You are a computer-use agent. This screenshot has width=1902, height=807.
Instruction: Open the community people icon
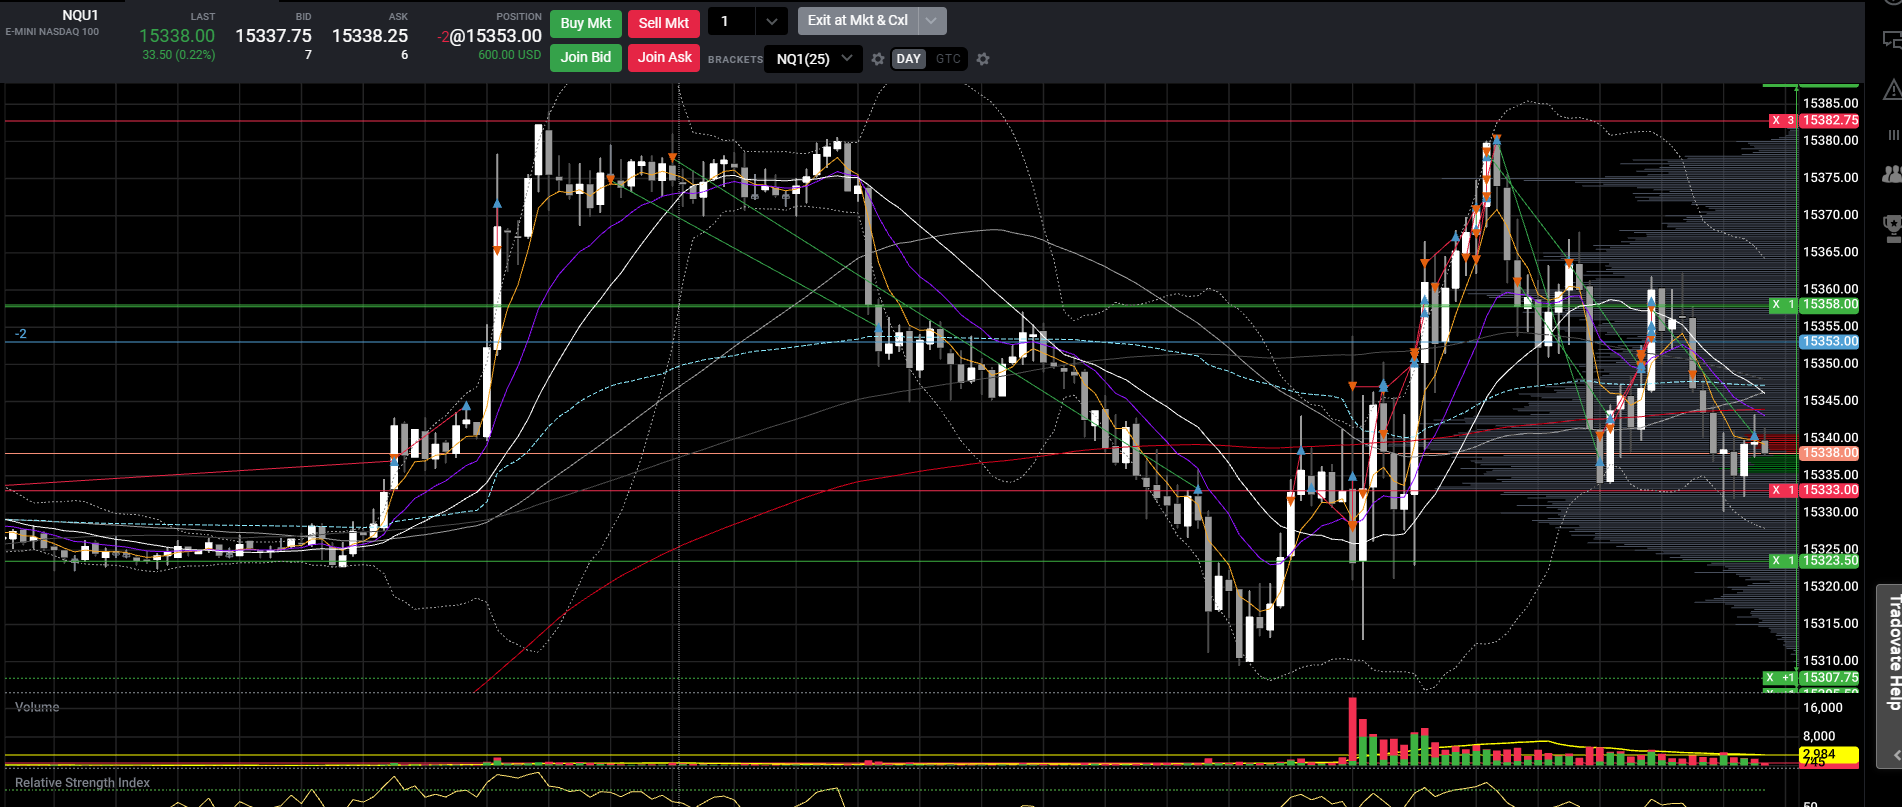pyautogui.click(x=1891, y=175)
